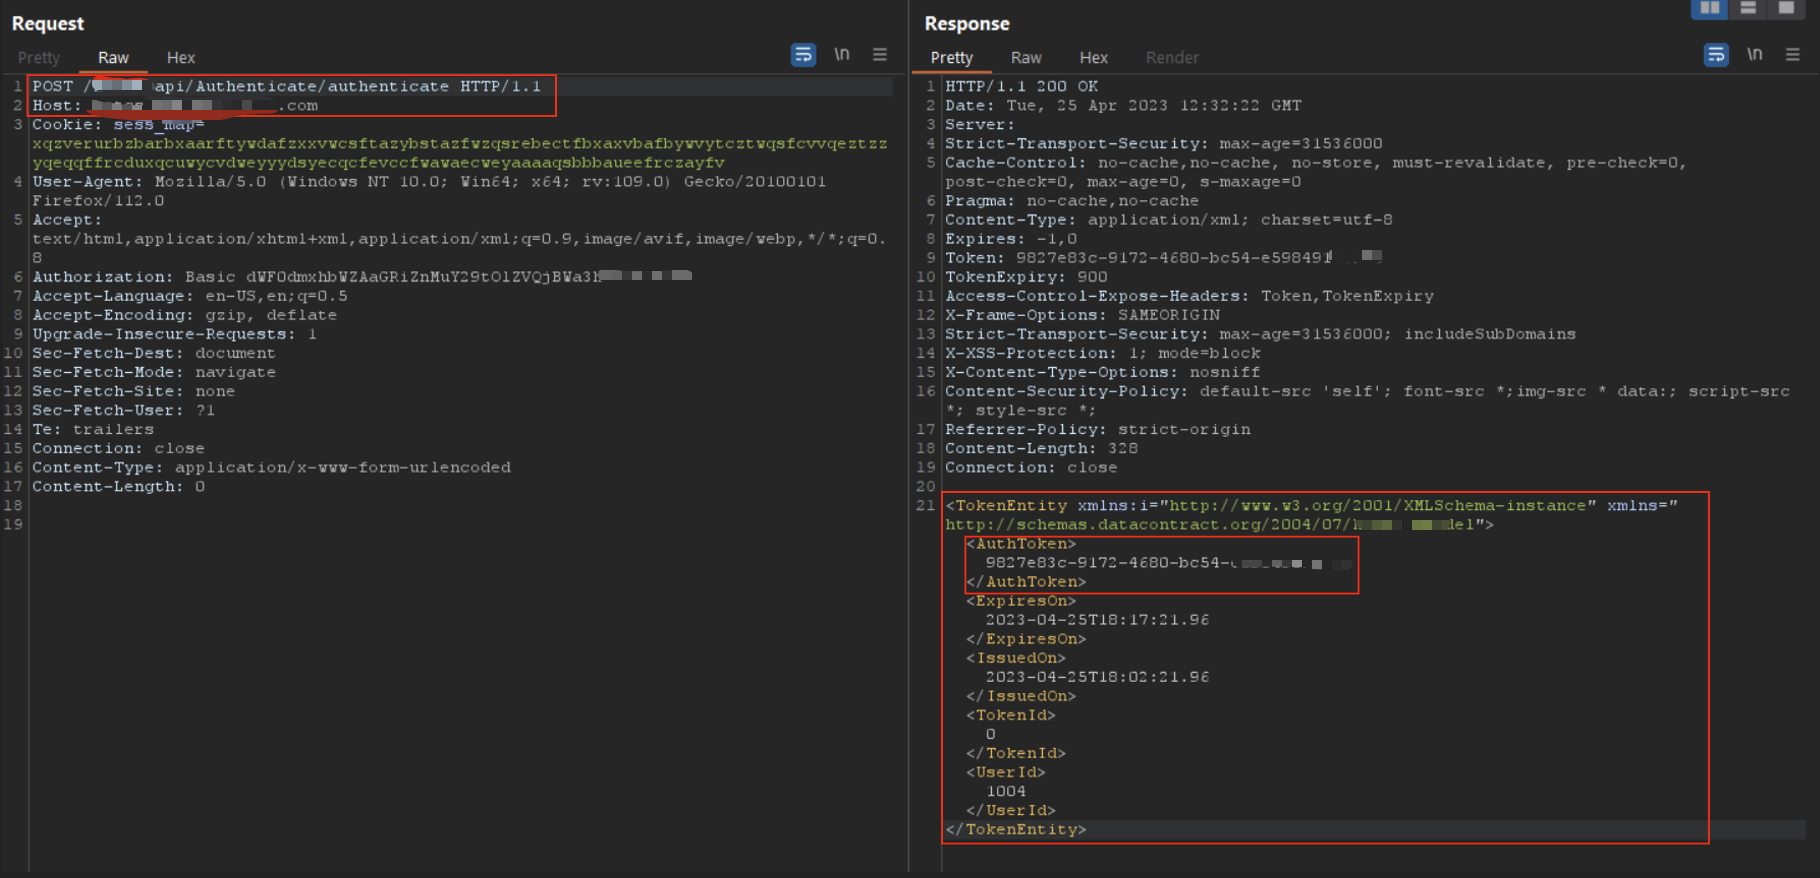Show non-printable \n characters in Request
The image size is (1820, 878).
pos(842,55)
